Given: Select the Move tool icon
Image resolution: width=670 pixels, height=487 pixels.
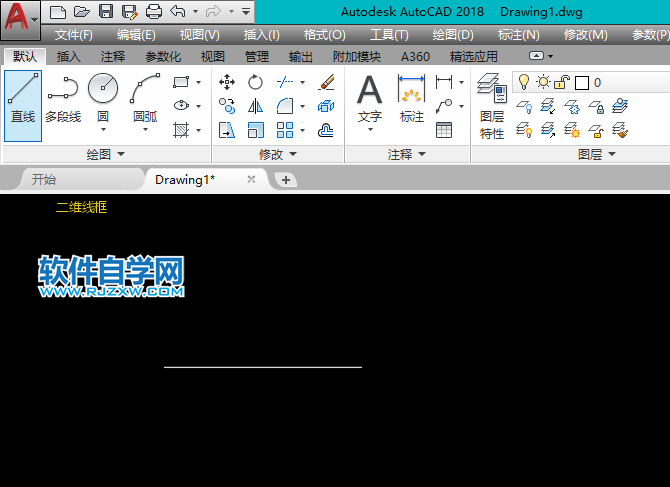Looking at the screenshot, I should point(227,82).
